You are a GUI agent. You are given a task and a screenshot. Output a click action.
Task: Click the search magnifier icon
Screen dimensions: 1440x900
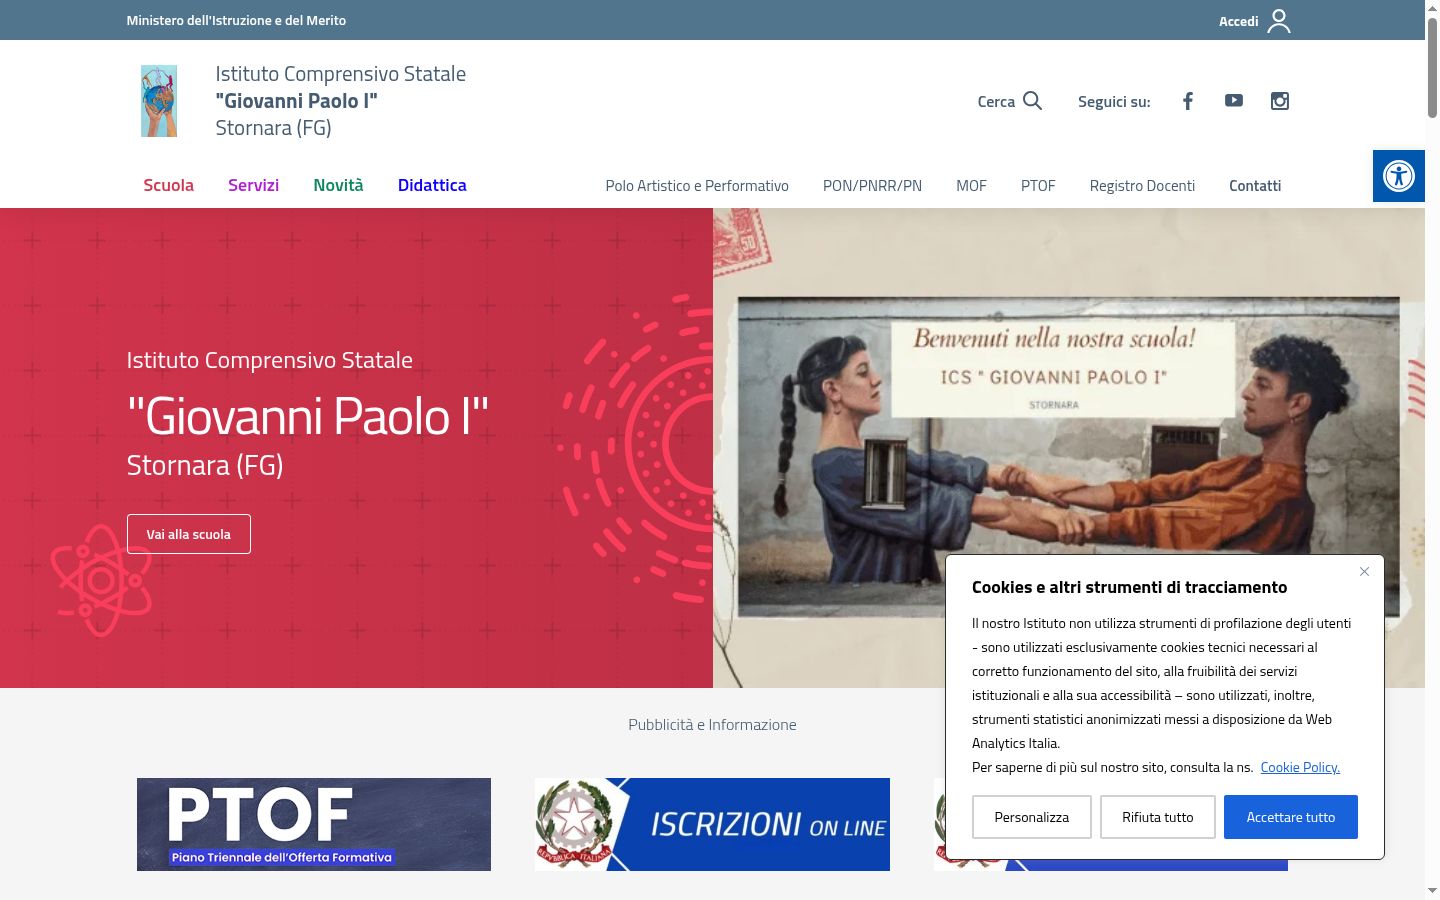tap(1033, 101)
